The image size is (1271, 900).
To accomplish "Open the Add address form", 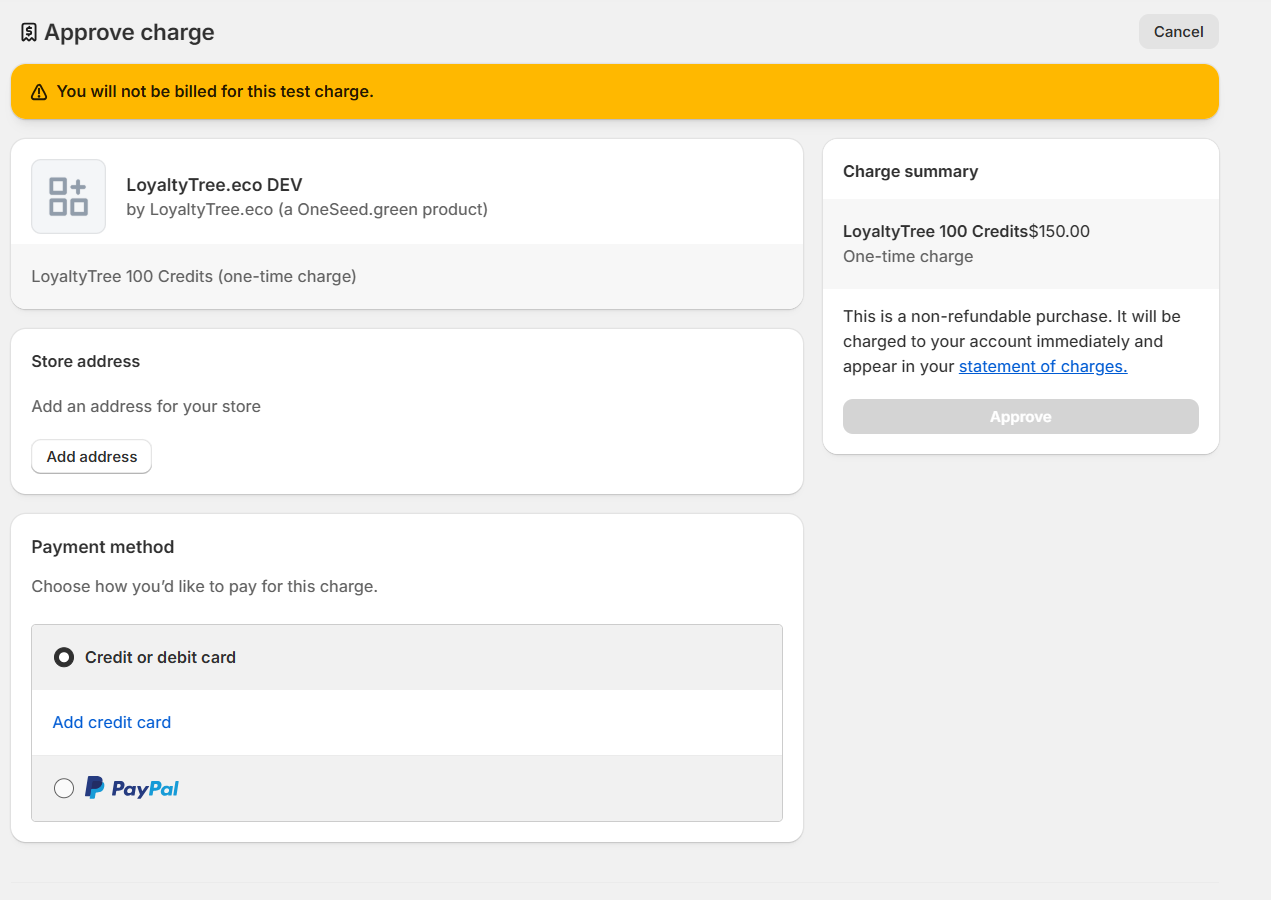I will click(91, 456).
